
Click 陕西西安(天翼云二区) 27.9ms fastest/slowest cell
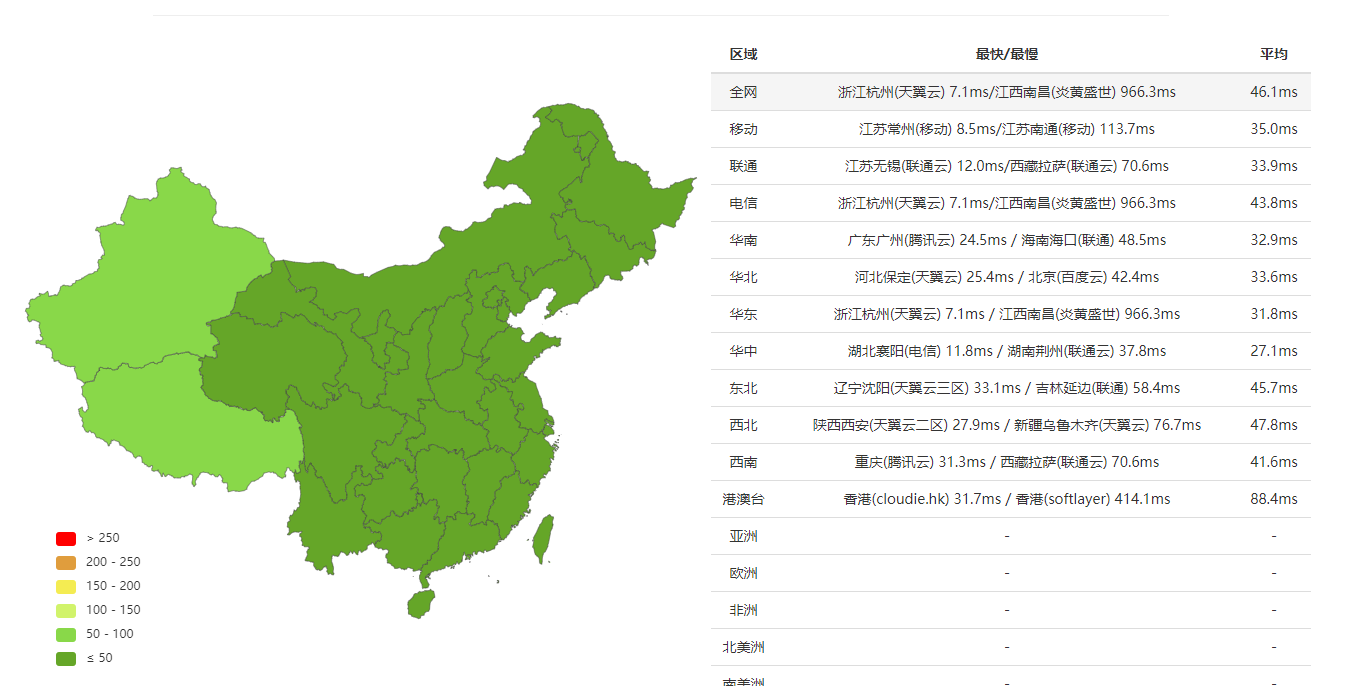point(1007,425)
